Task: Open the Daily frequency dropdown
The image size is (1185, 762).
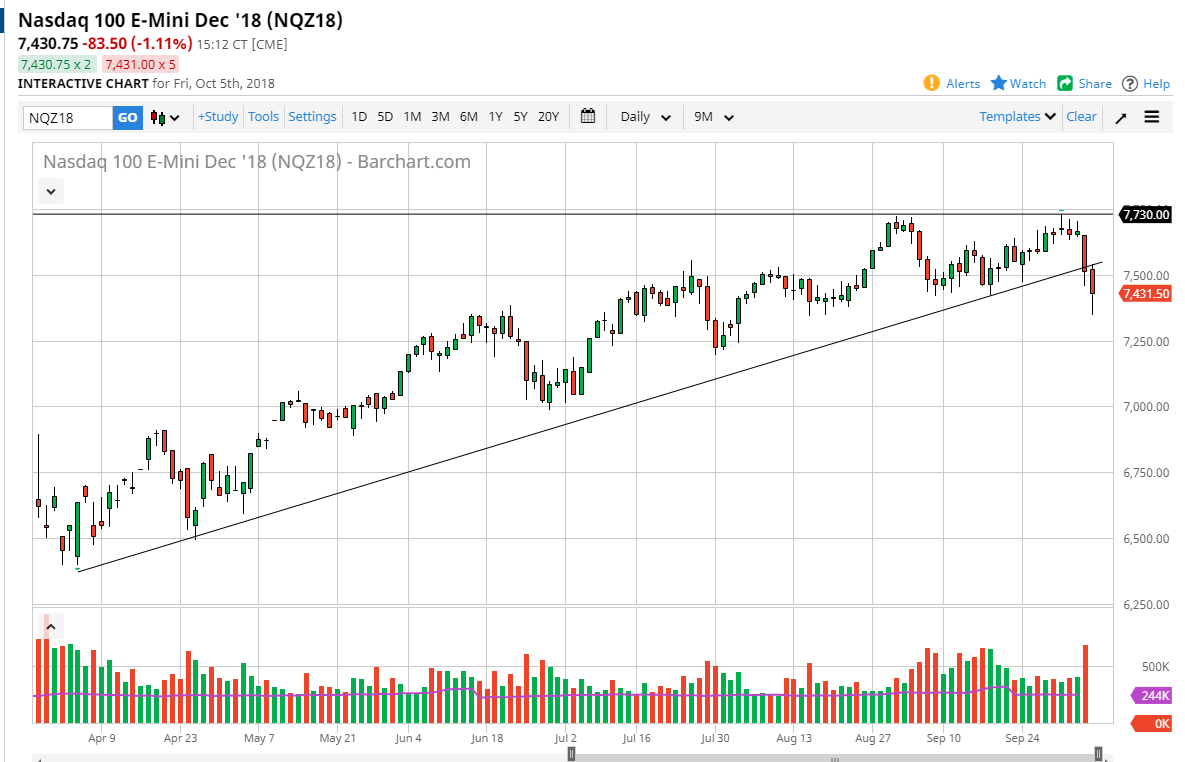Action: click(x=644, y=117)
